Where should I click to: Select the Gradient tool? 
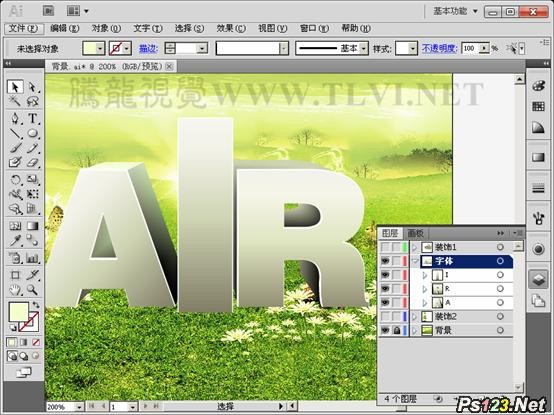(33, 226)
